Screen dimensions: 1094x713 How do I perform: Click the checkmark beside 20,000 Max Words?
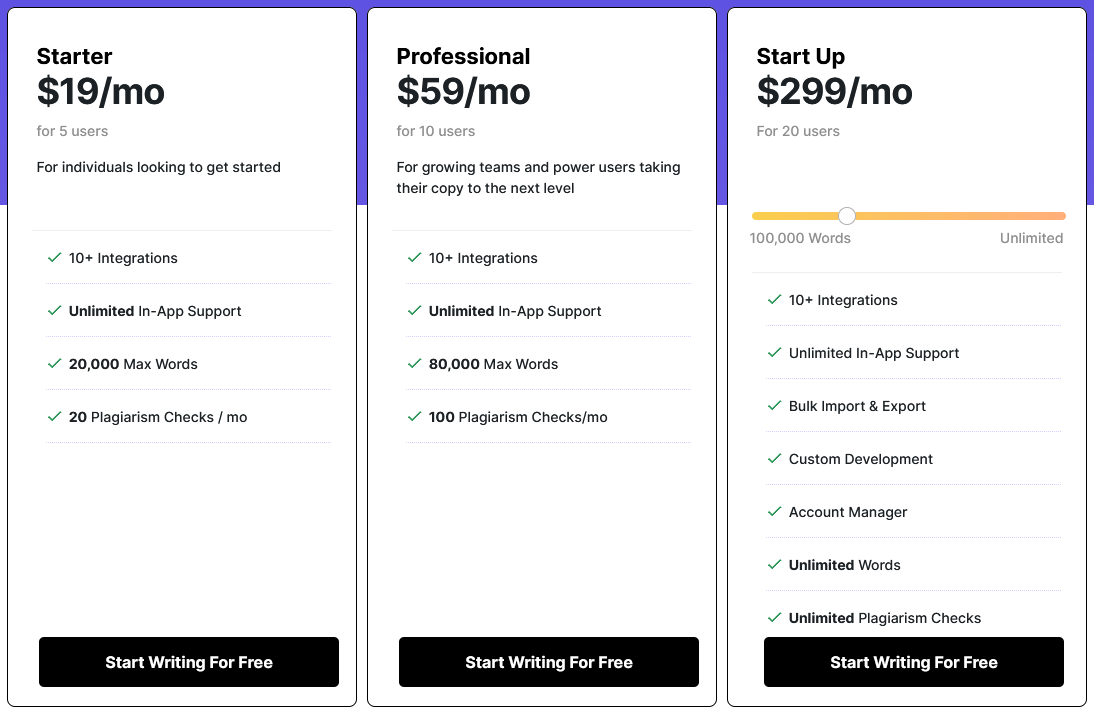pos(55,364)
